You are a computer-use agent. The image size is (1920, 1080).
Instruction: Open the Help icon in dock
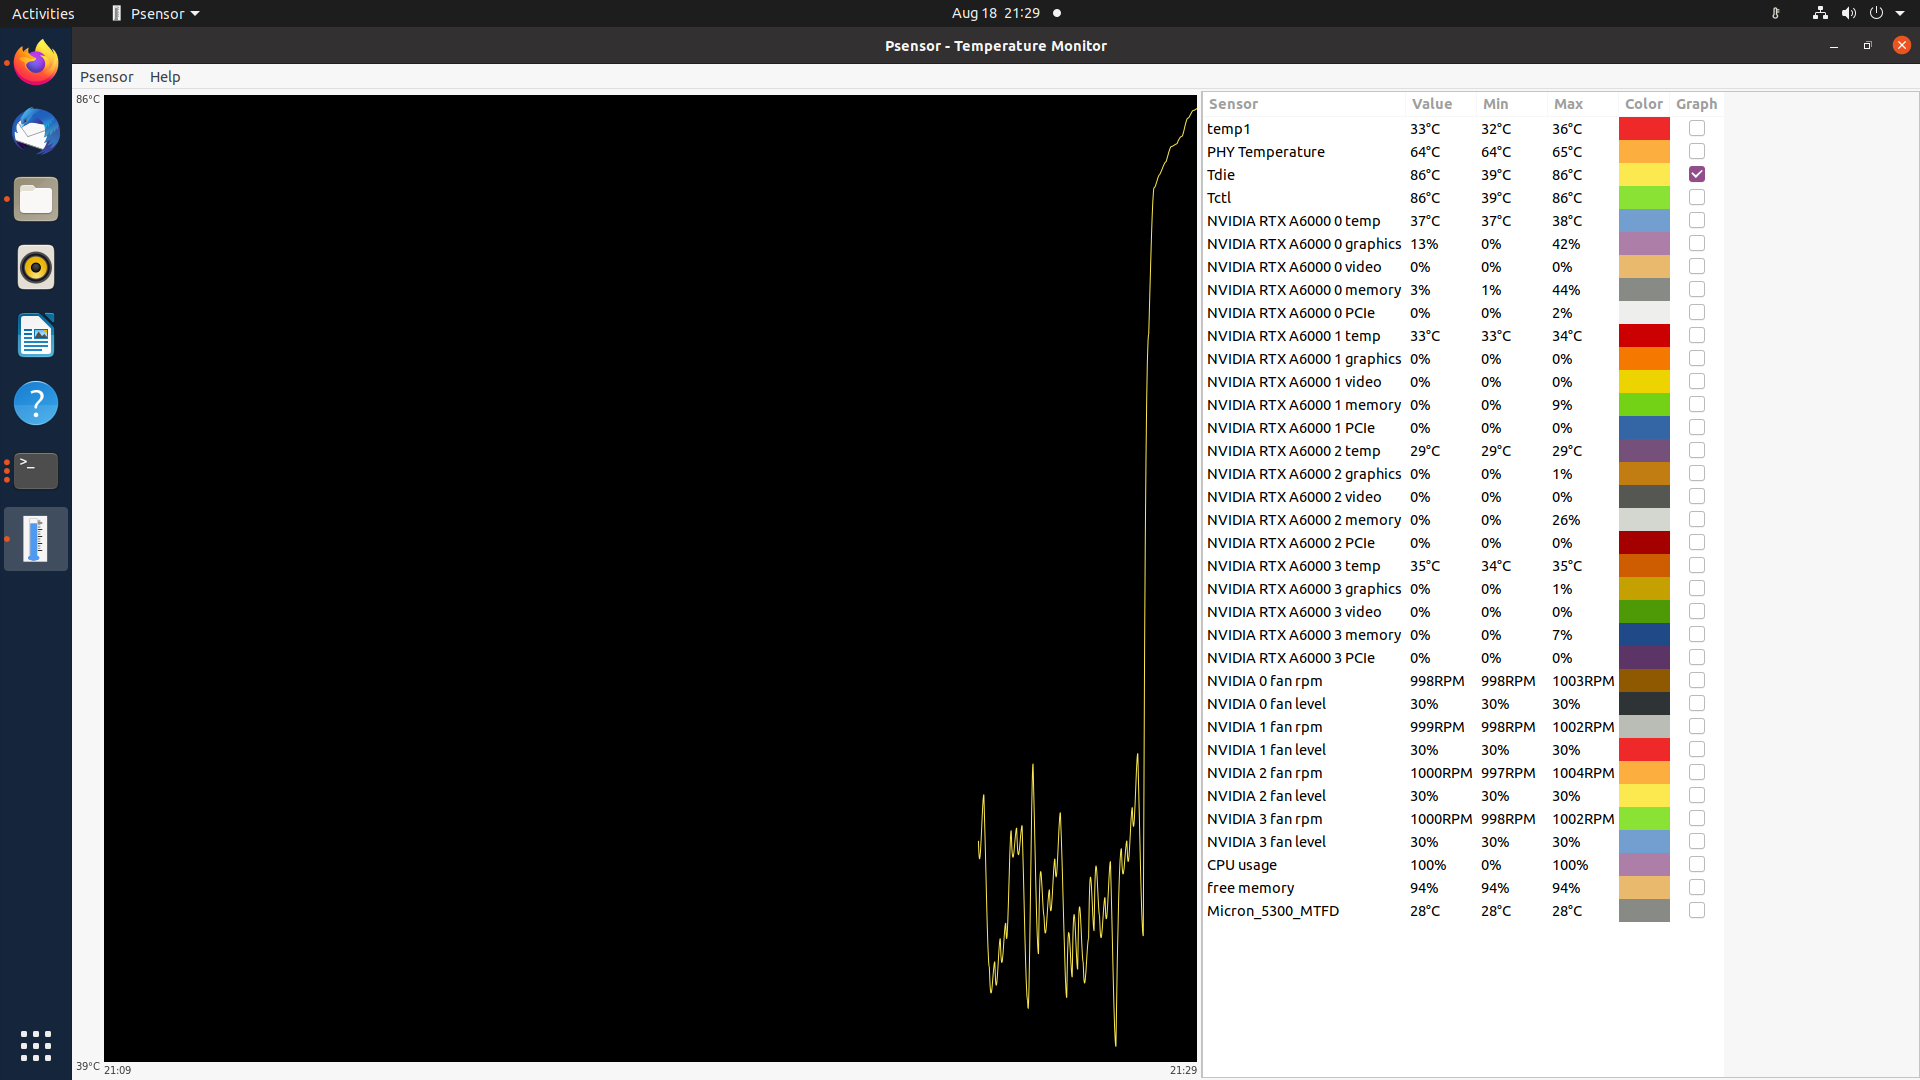(36, 403)
